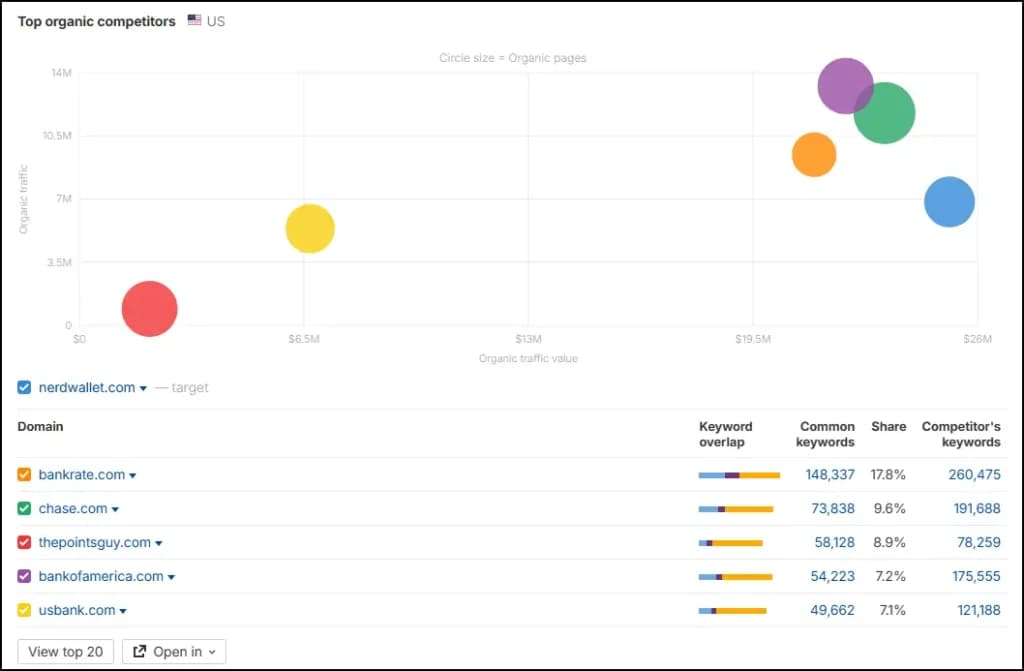Click the 17.8% share value

[x=888, y=474]
